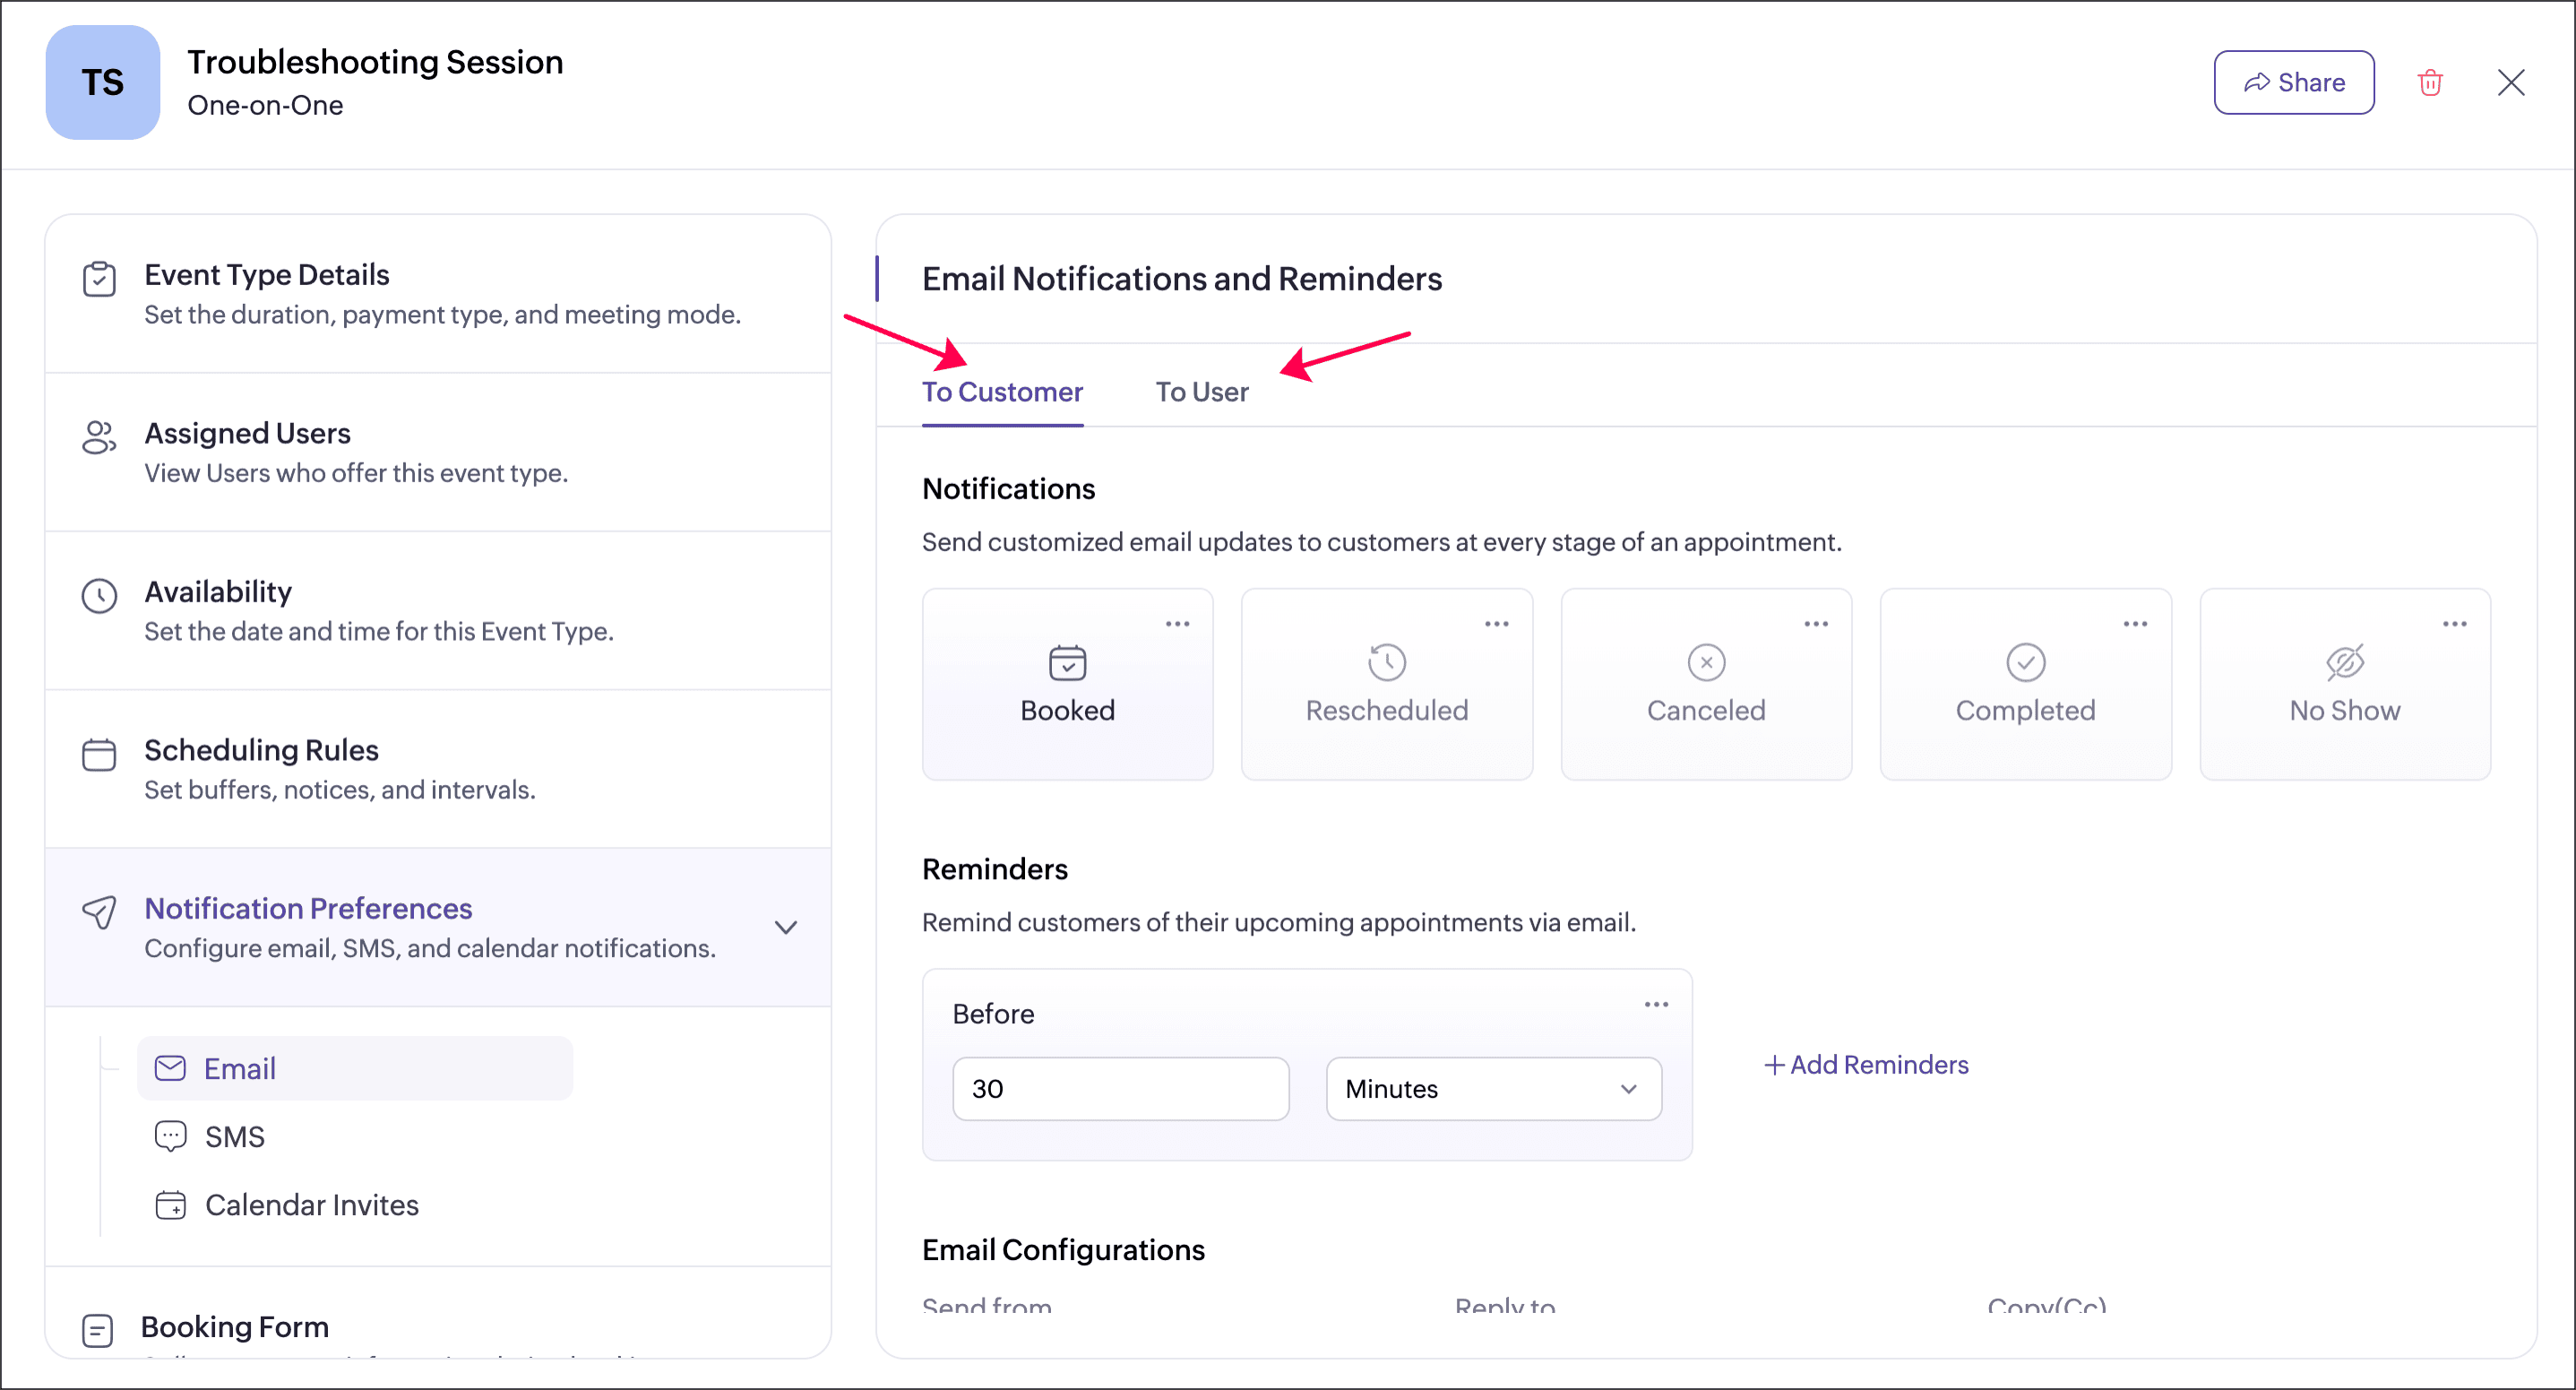This screenshot has height=1390, width=2576.
Task: Open three-dot menu on Rescheduled card
Action: pos(1496,624)
